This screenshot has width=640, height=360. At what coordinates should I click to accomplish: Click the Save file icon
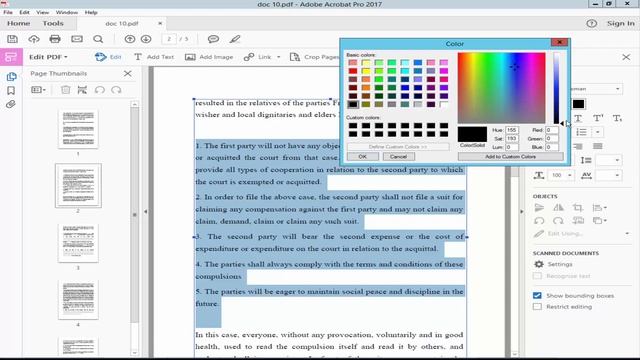tap(12, 39)
